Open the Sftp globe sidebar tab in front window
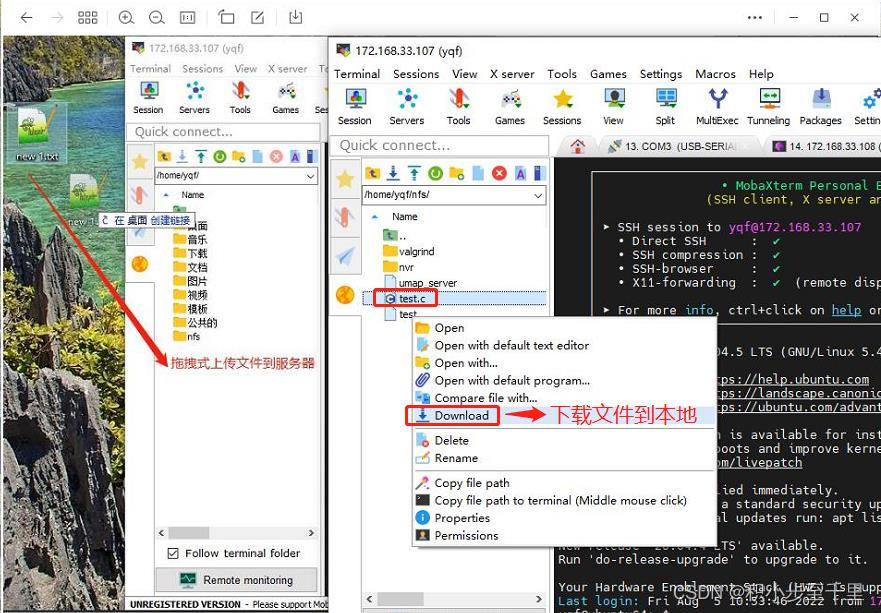Viewport: 881px width, 613px height. [x=344, y=294]
